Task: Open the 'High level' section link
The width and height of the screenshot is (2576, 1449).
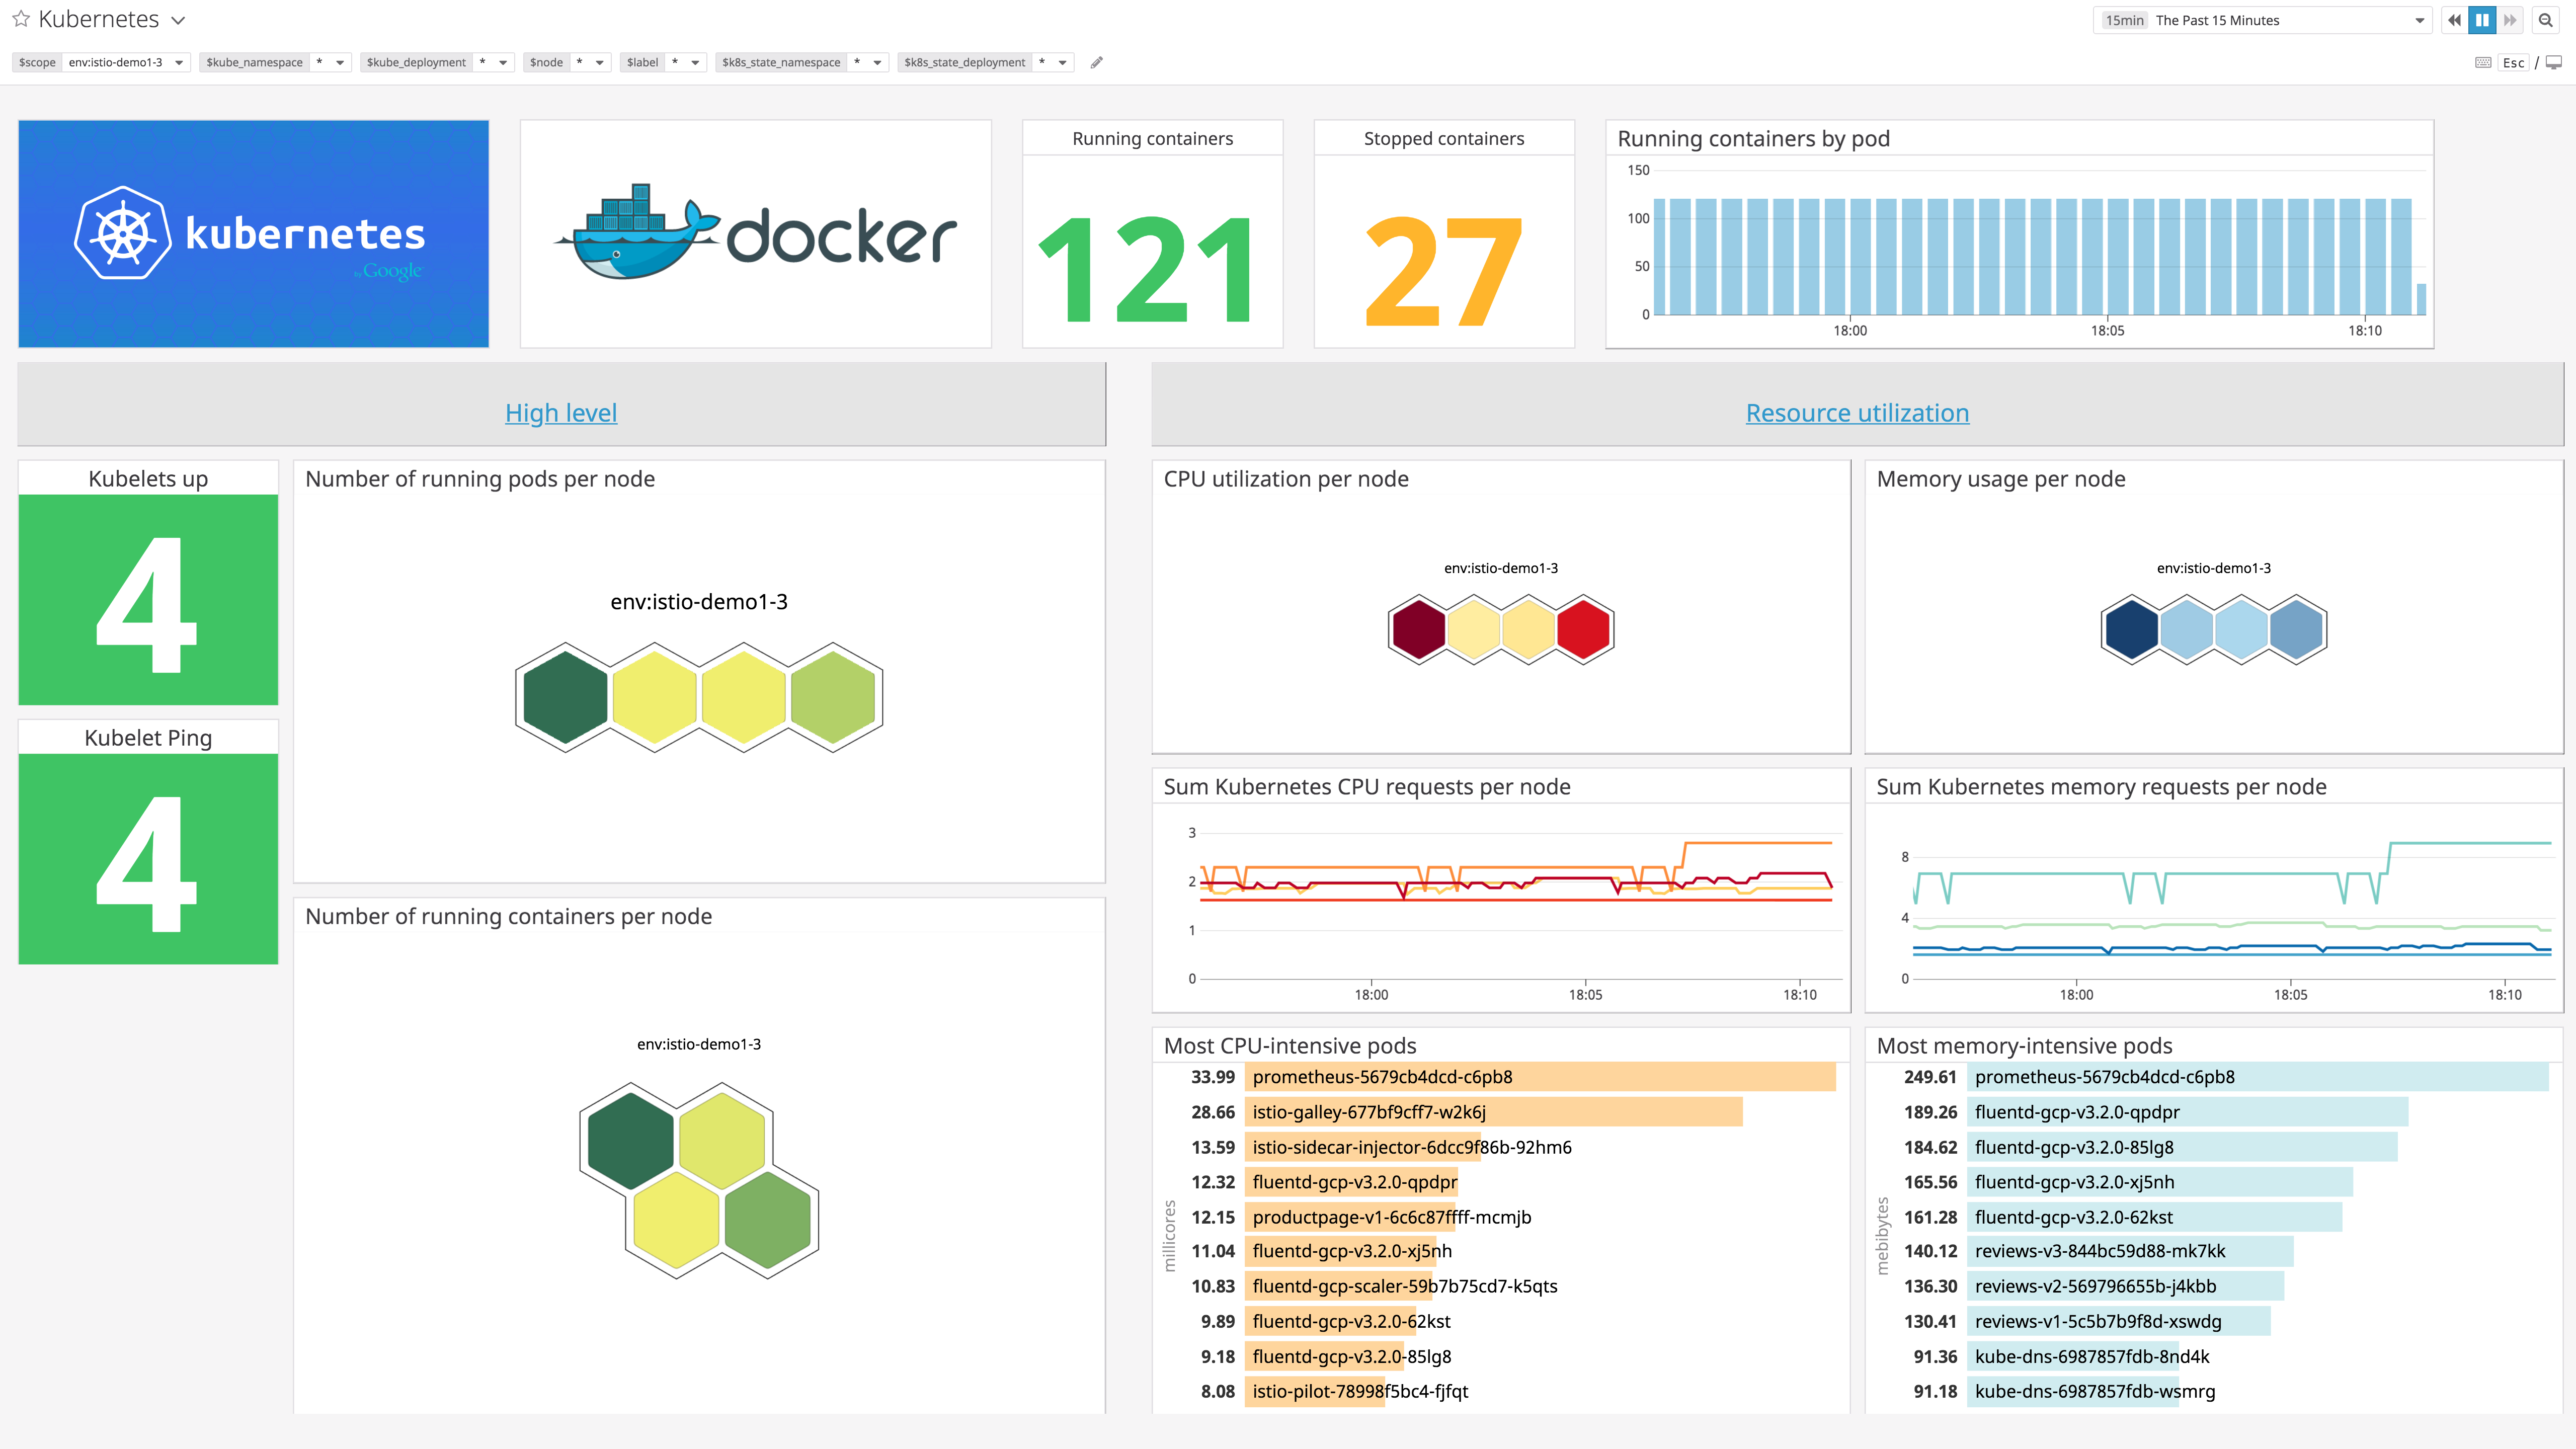Action: pyautogui.click(x=561, y=412)
